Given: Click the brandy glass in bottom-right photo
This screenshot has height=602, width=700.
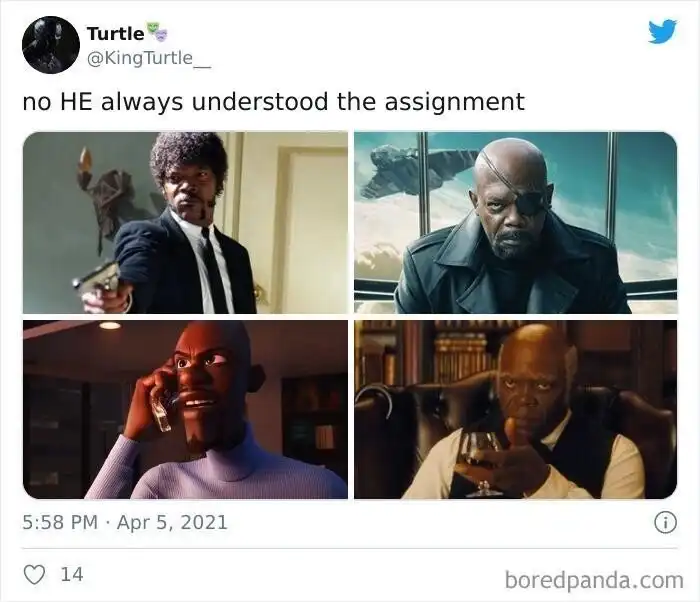Looking at the screenshot, I should 481,464.
